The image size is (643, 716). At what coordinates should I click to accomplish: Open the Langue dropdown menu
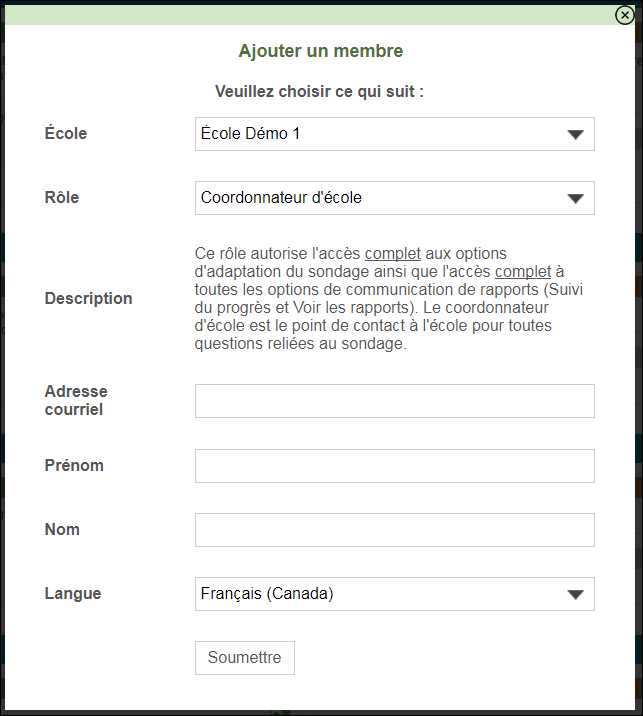[575, 594]
